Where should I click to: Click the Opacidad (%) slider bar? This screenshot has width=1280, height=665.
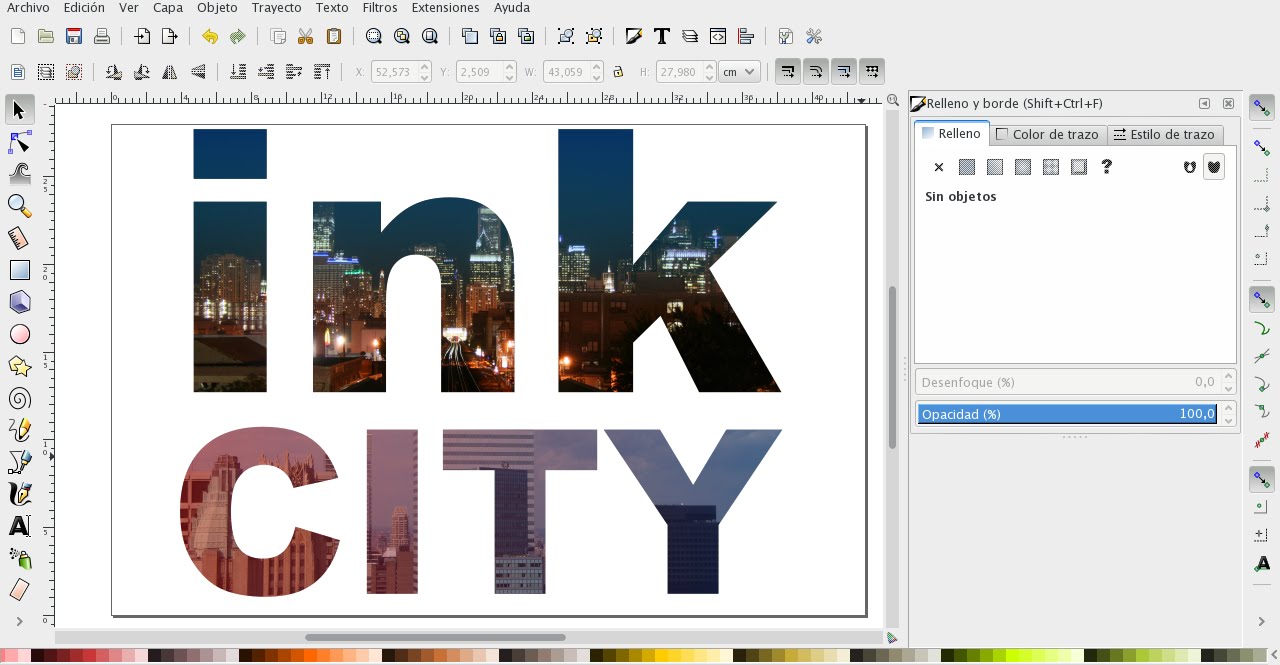click(x=1067, y=414)
